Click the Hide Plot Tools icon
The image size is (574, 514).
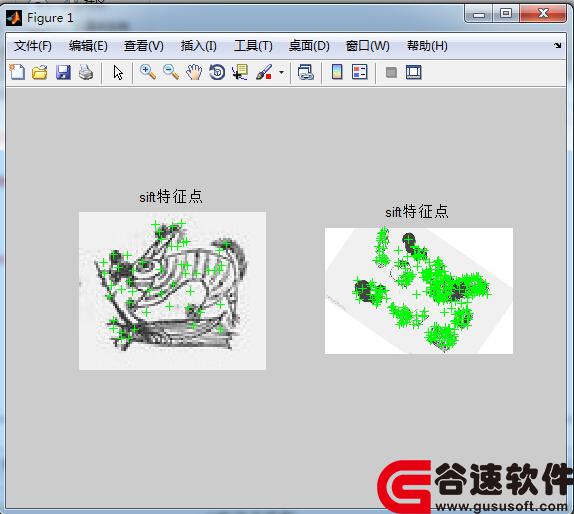tap(391, 72)
